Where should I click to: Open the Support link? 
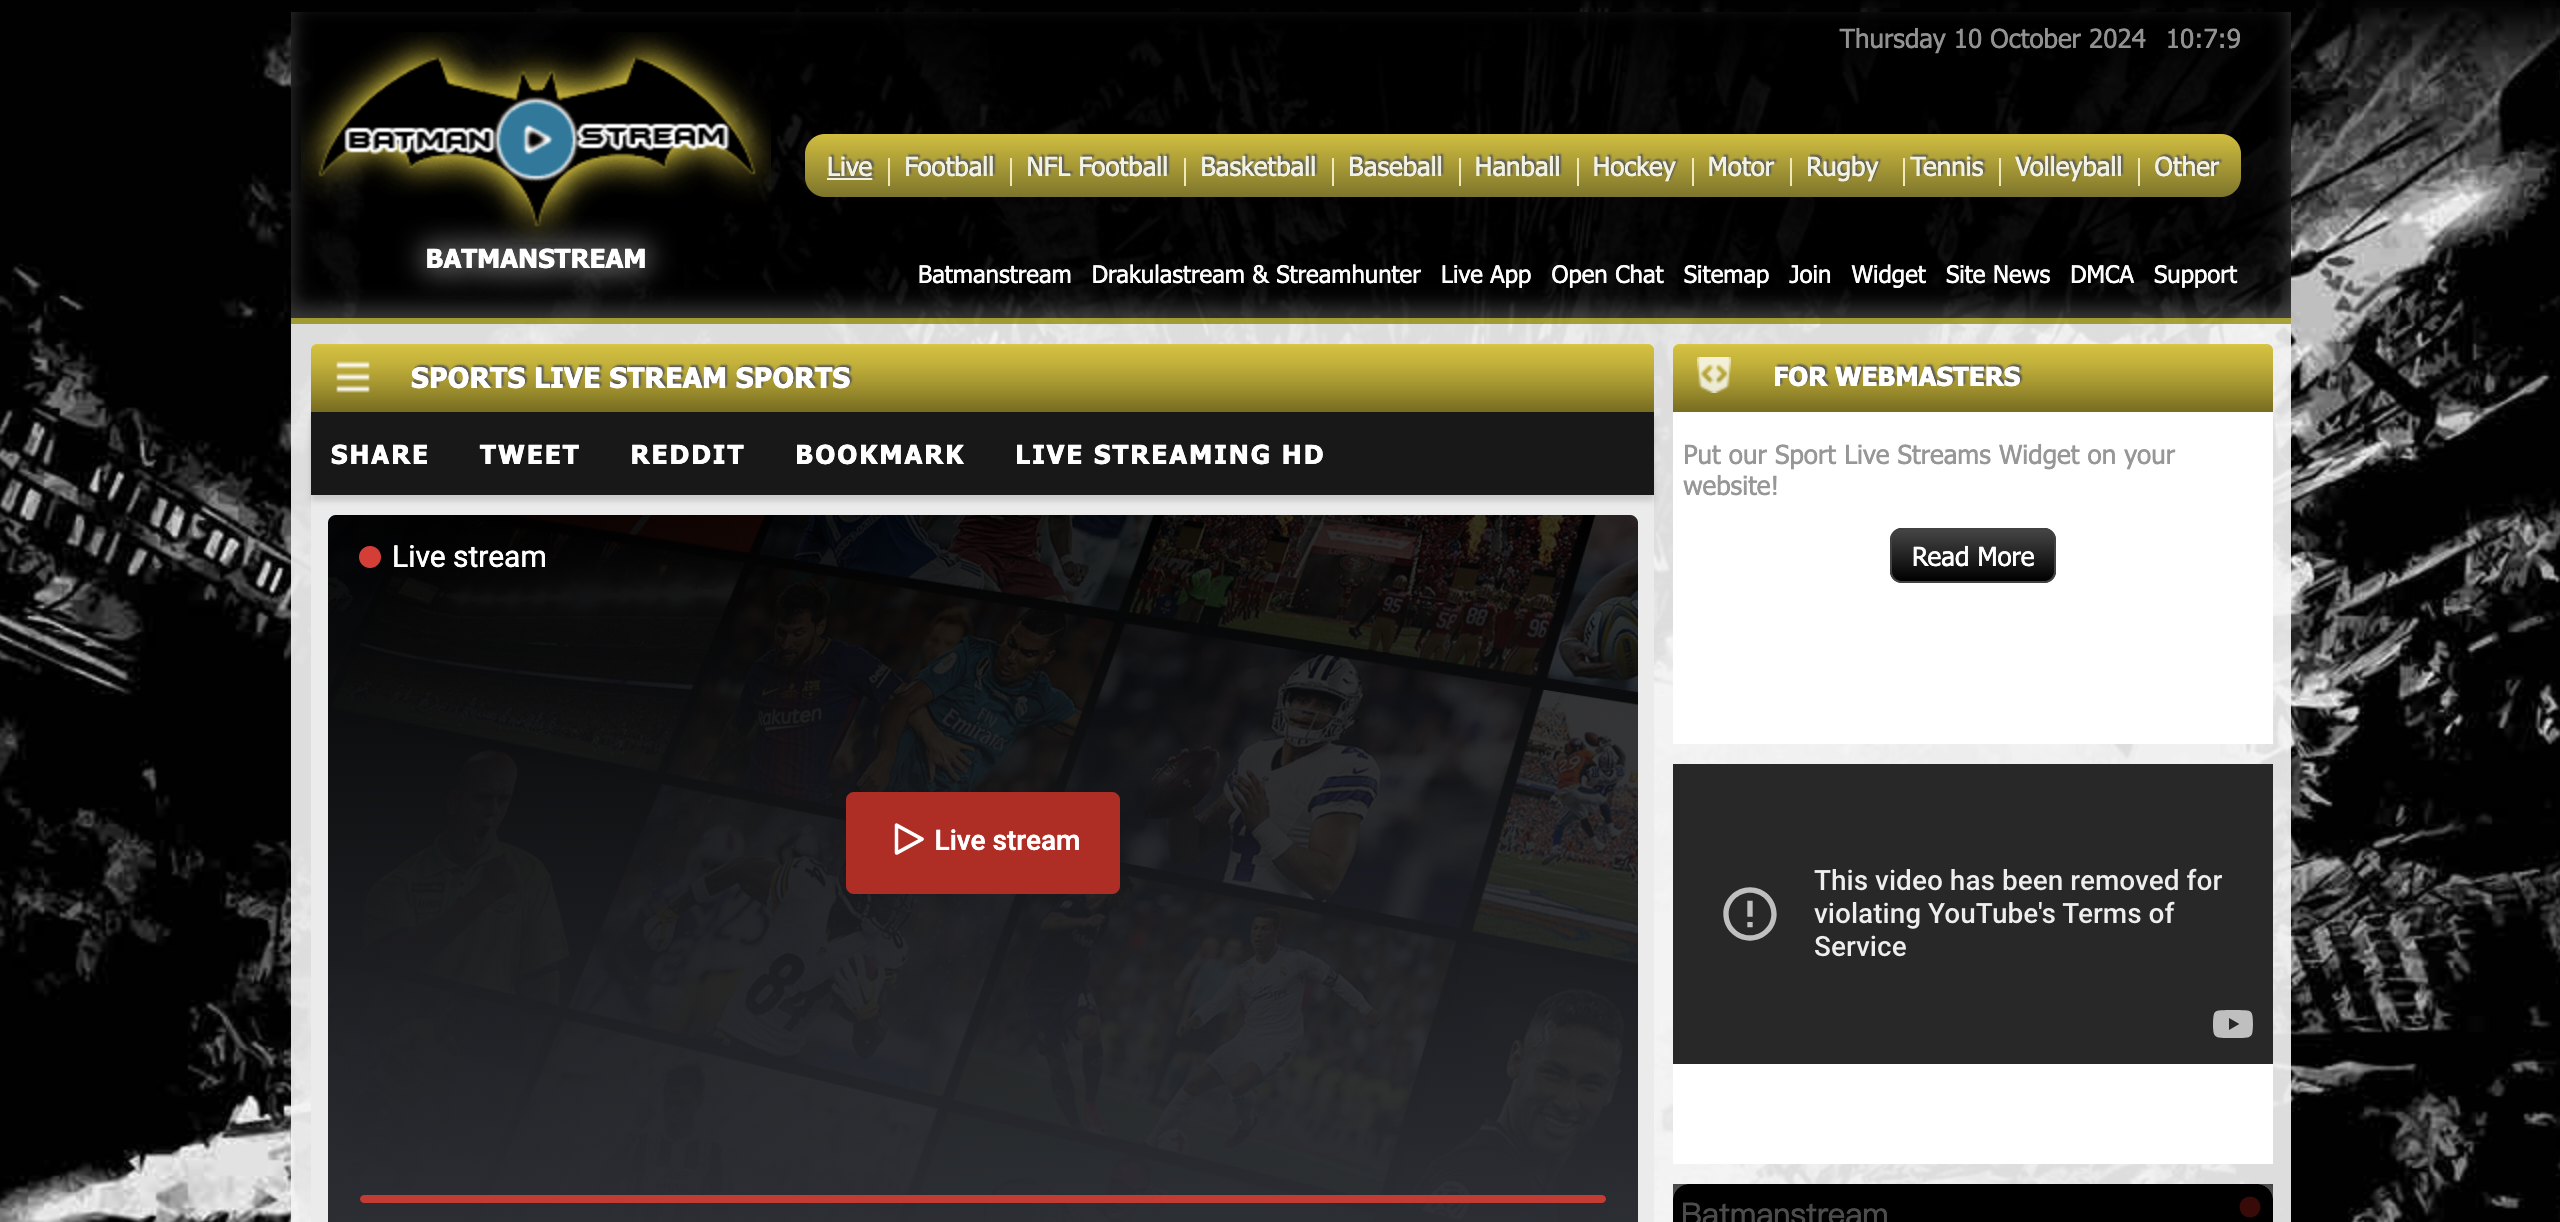pyautogui.click(x=2195, y=275)
